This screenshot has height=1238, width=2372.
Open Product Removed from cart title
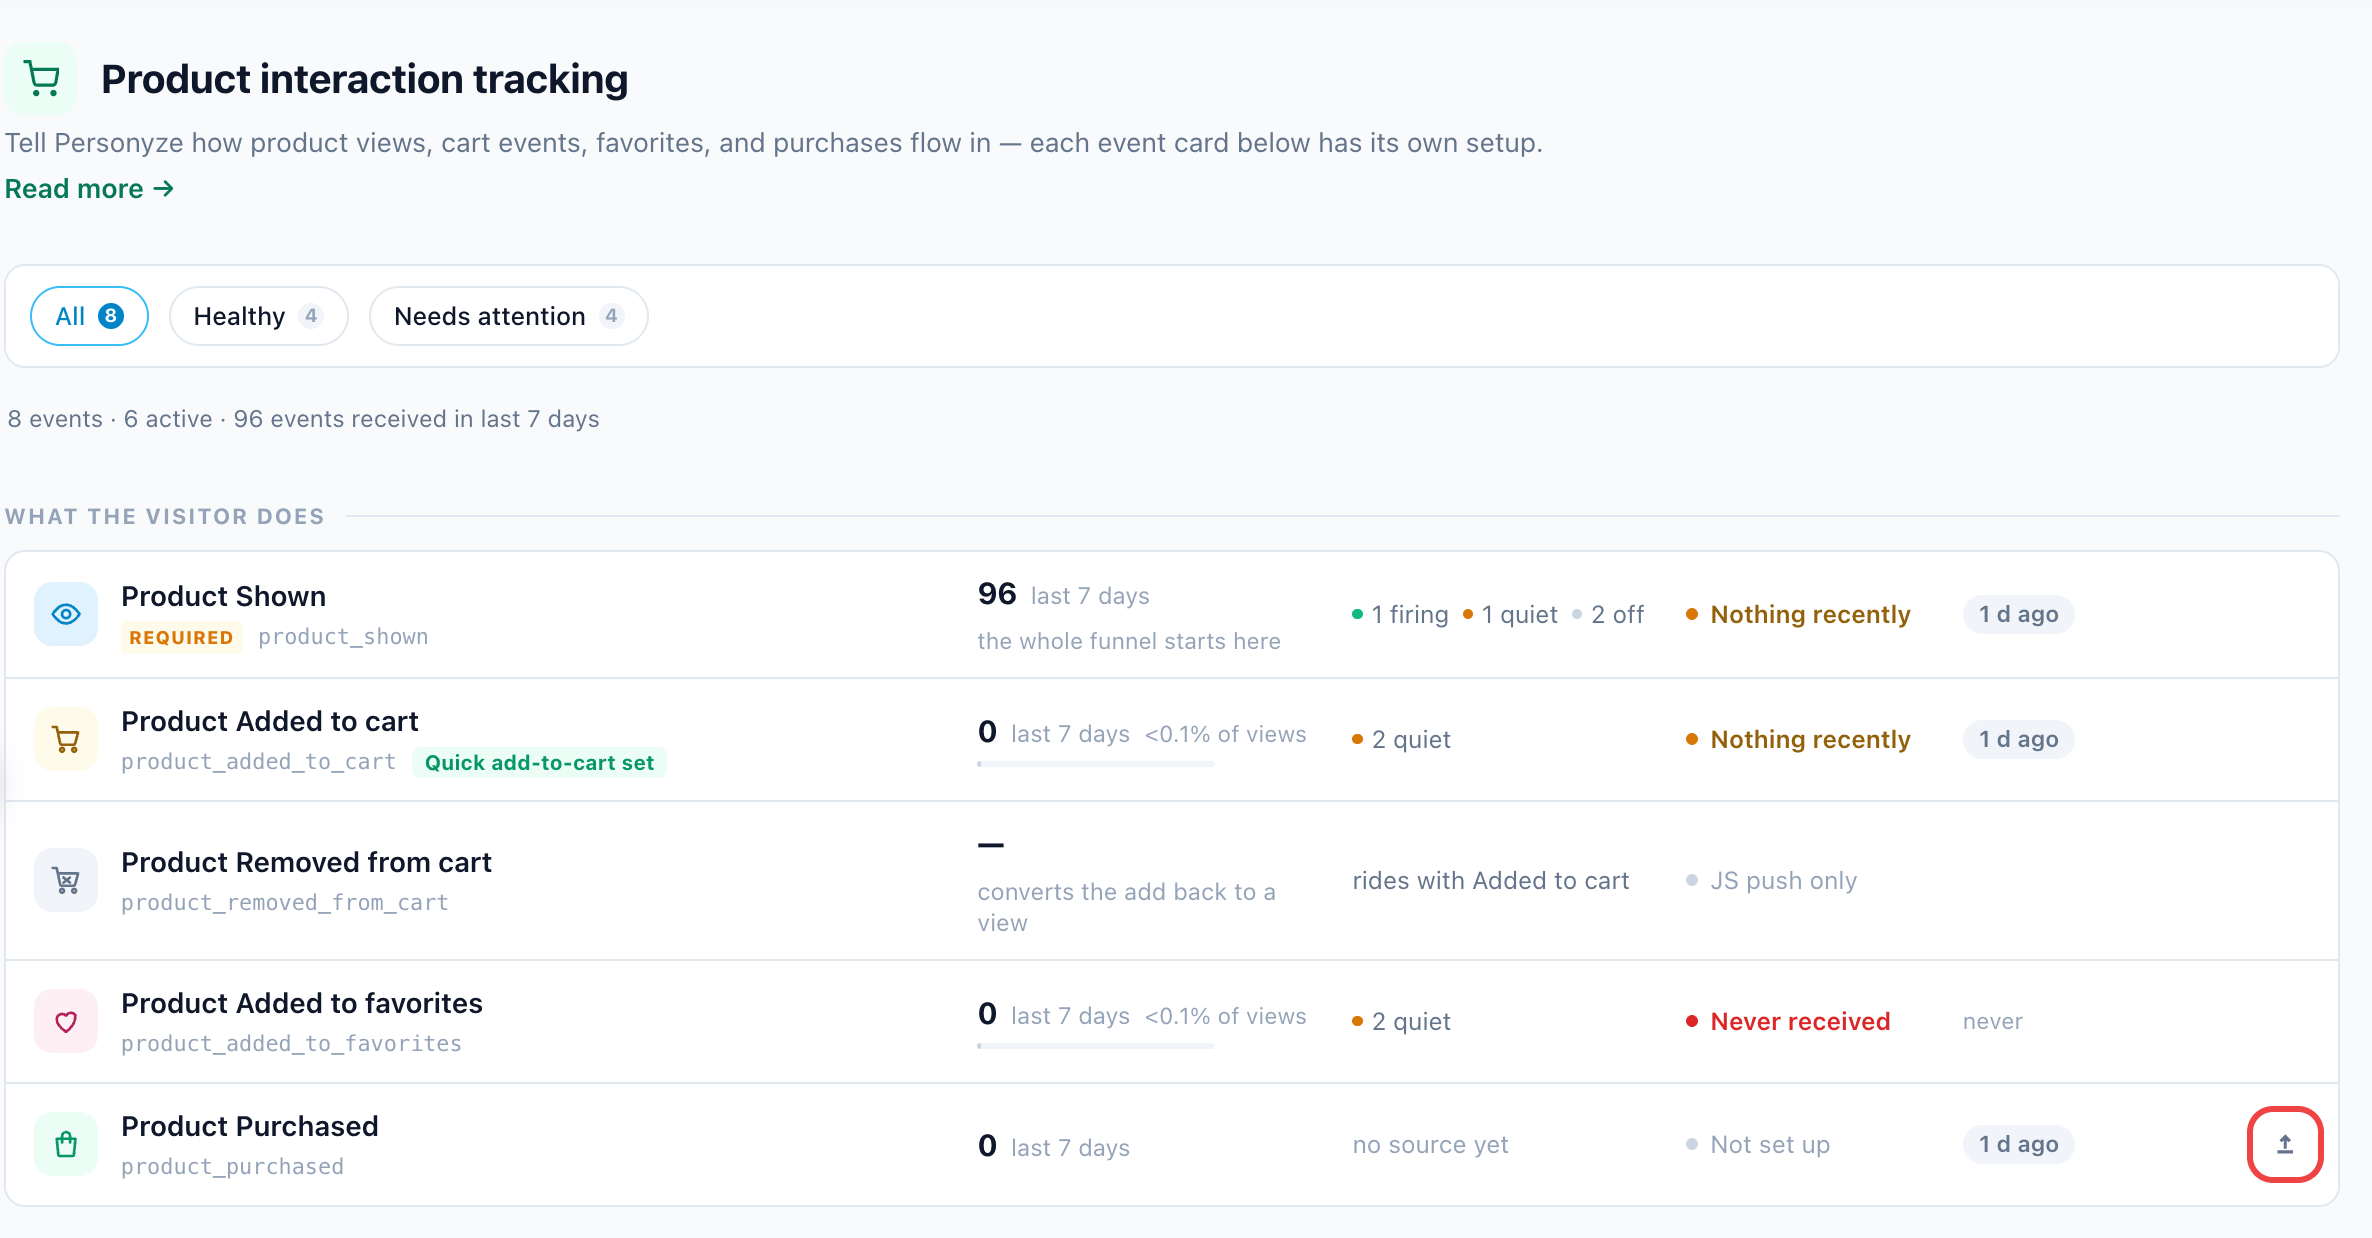(306, 862)
